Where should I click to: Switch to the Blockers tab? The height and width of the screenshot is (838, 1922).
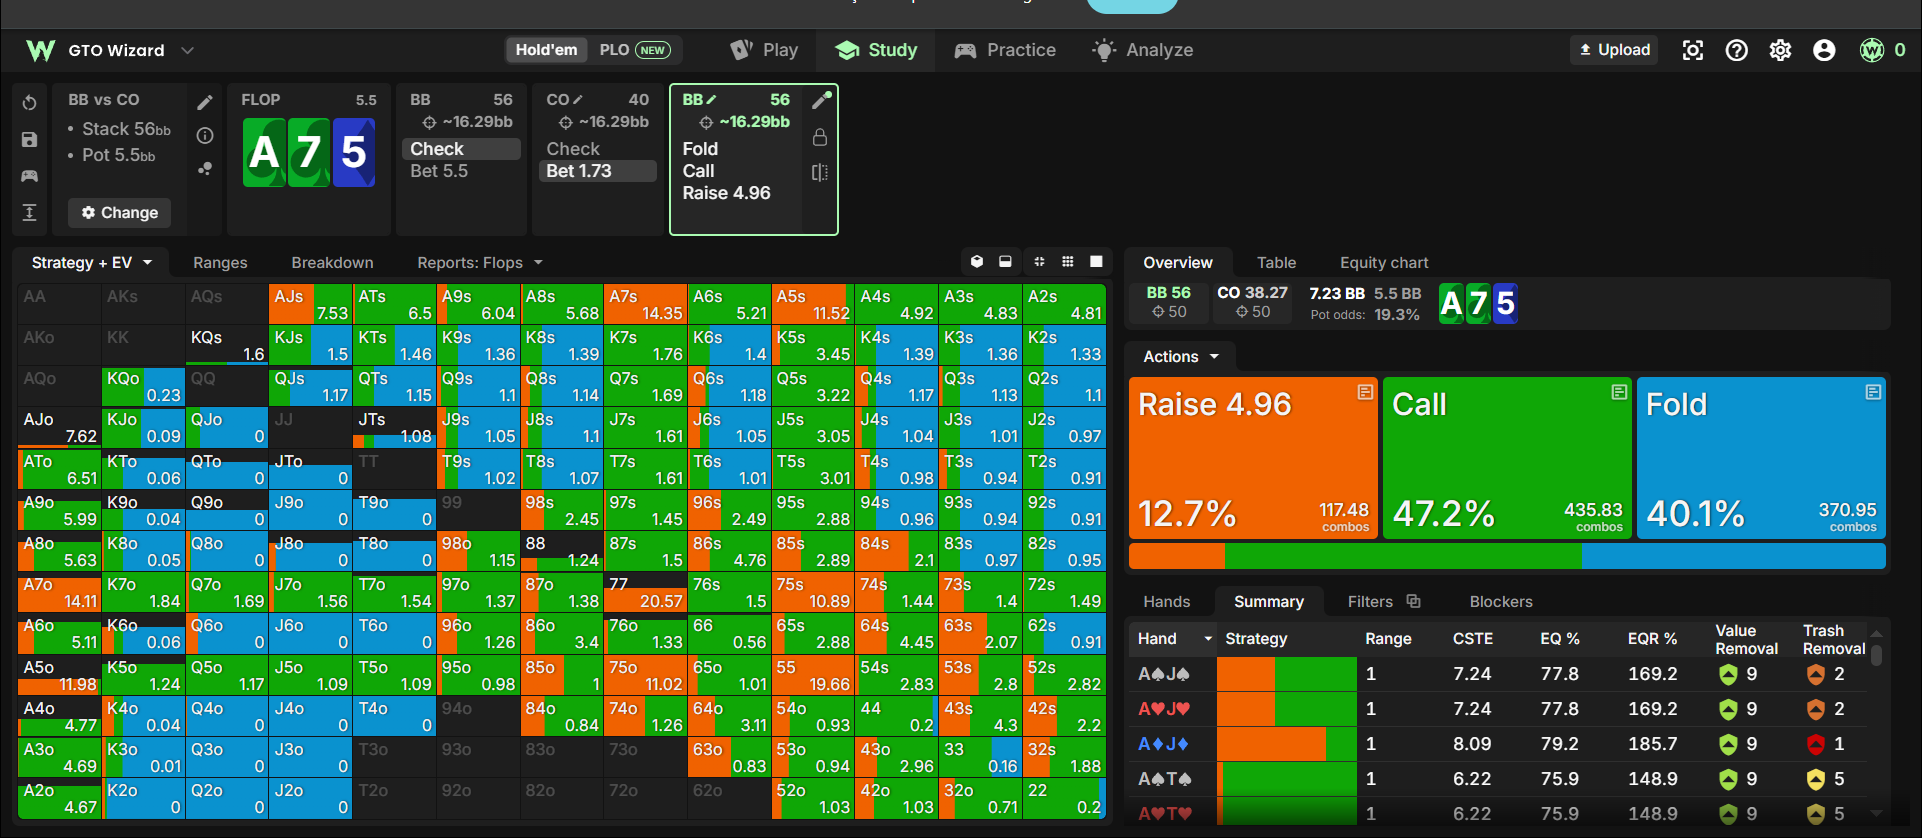[1501, 601]
